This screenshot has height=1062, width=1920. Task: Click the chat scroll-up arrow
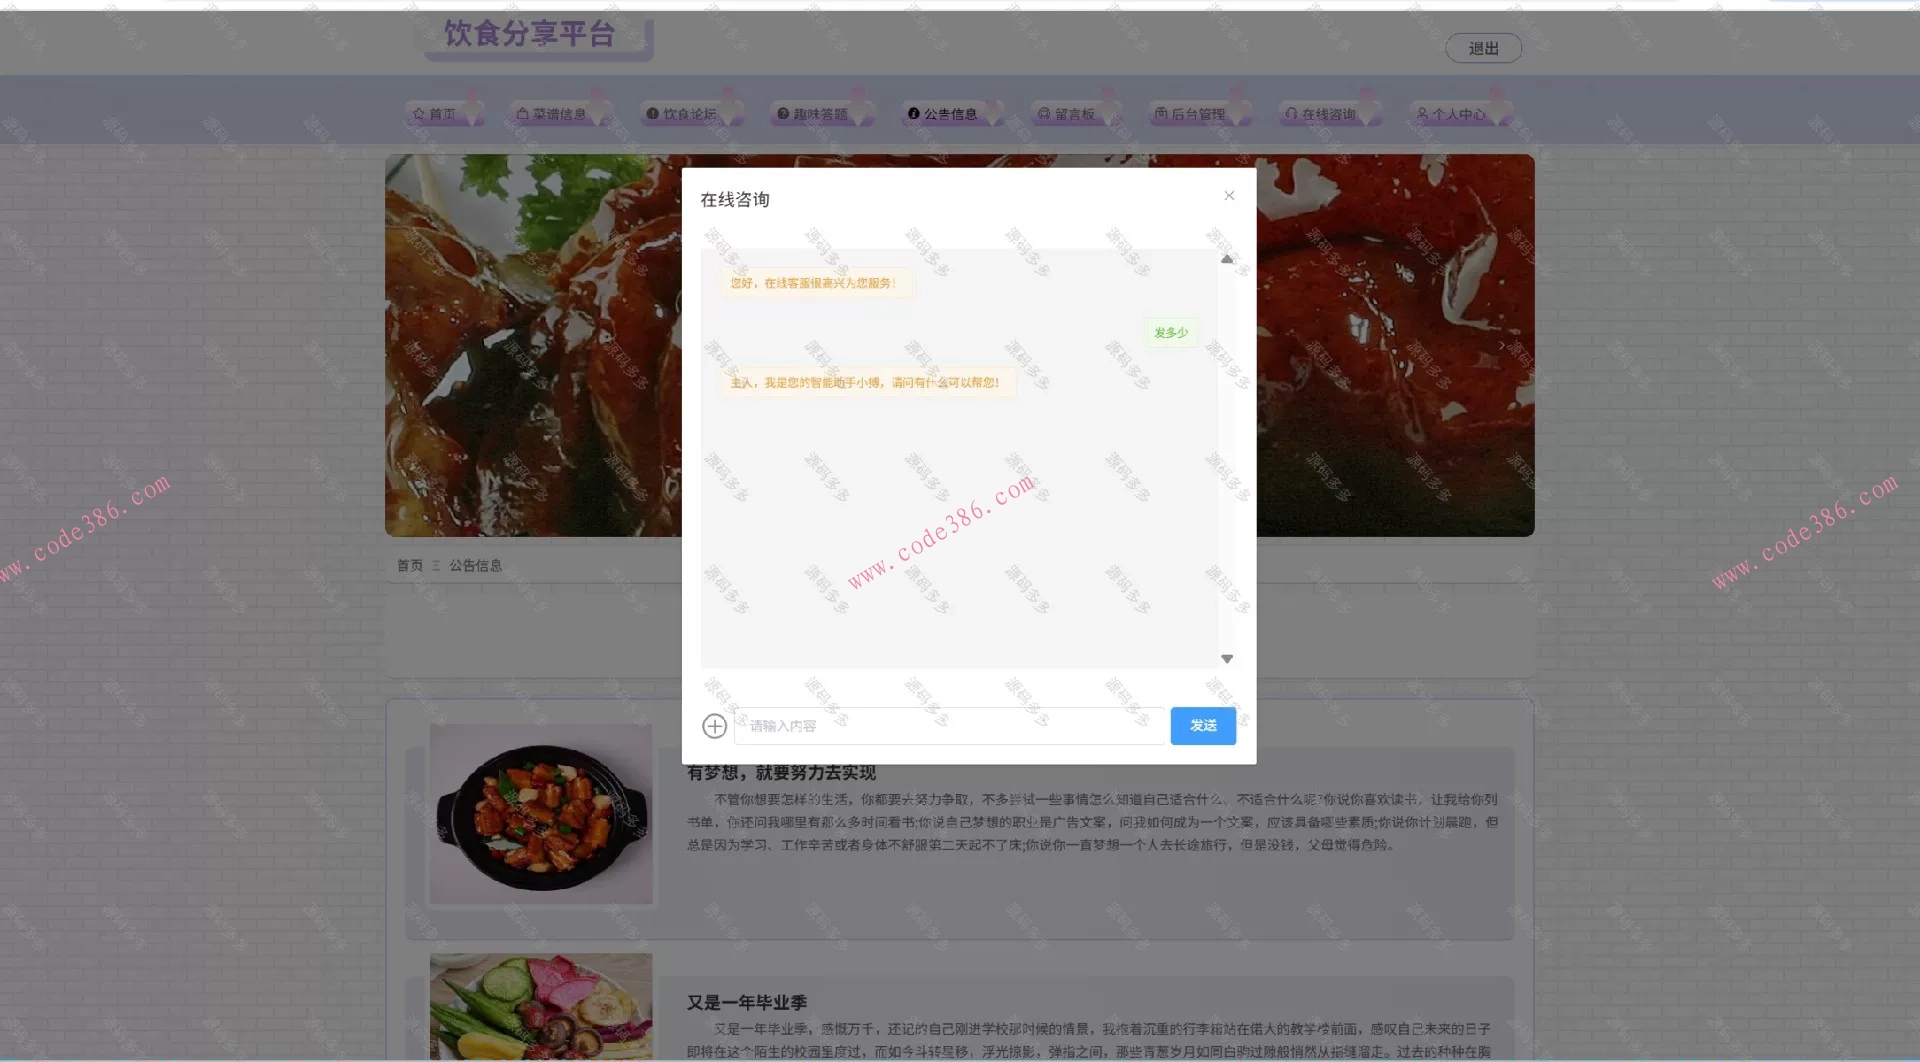(1227, 259)
